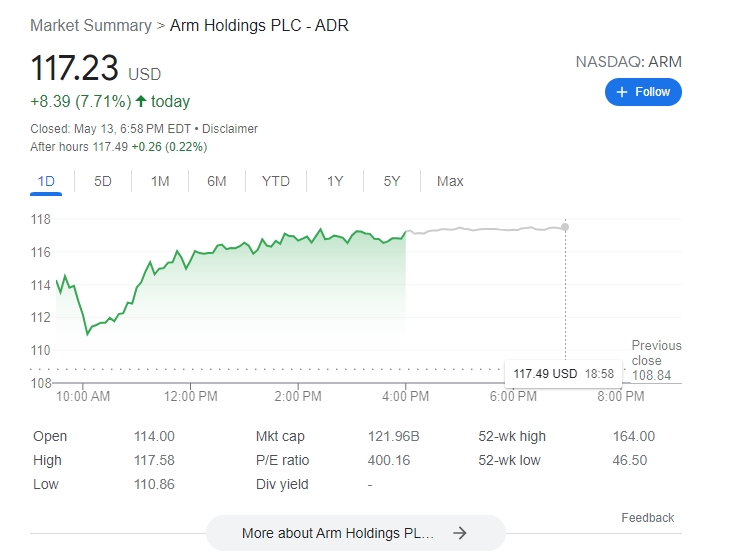Click the Div yield label
This screenshot has height=559, width=733.
point(282,484)
